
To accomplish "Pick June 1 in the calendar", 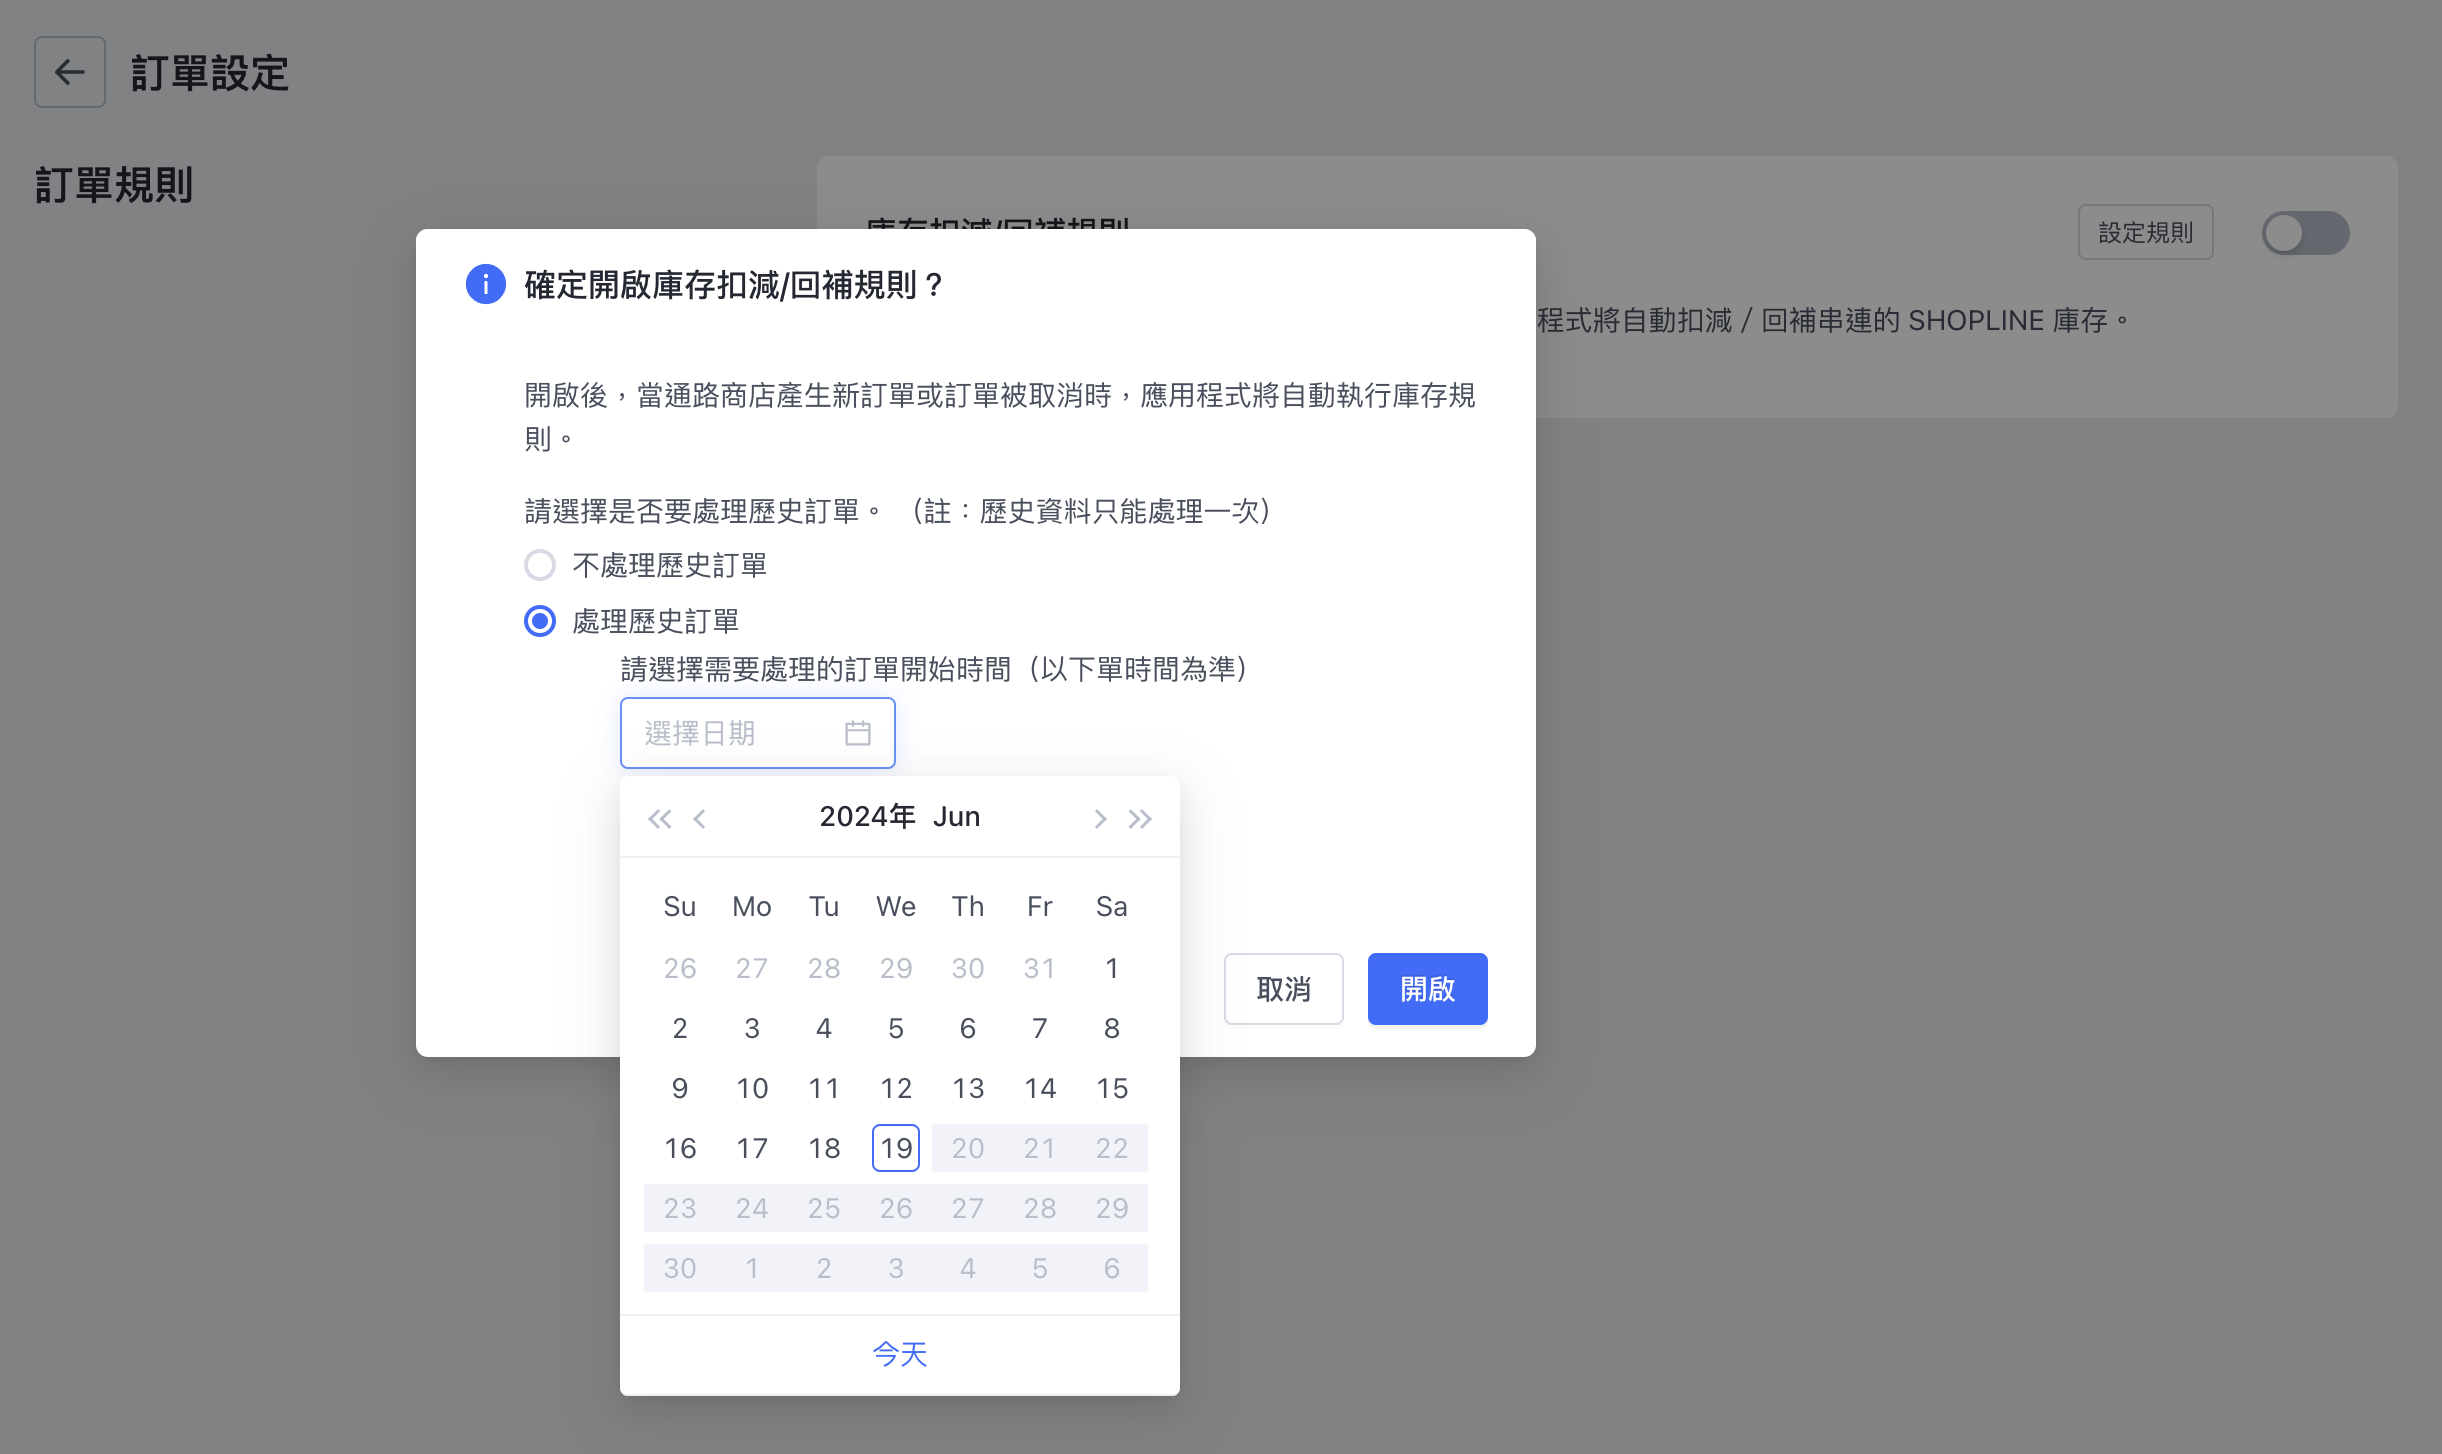I will click(1112, 968).
